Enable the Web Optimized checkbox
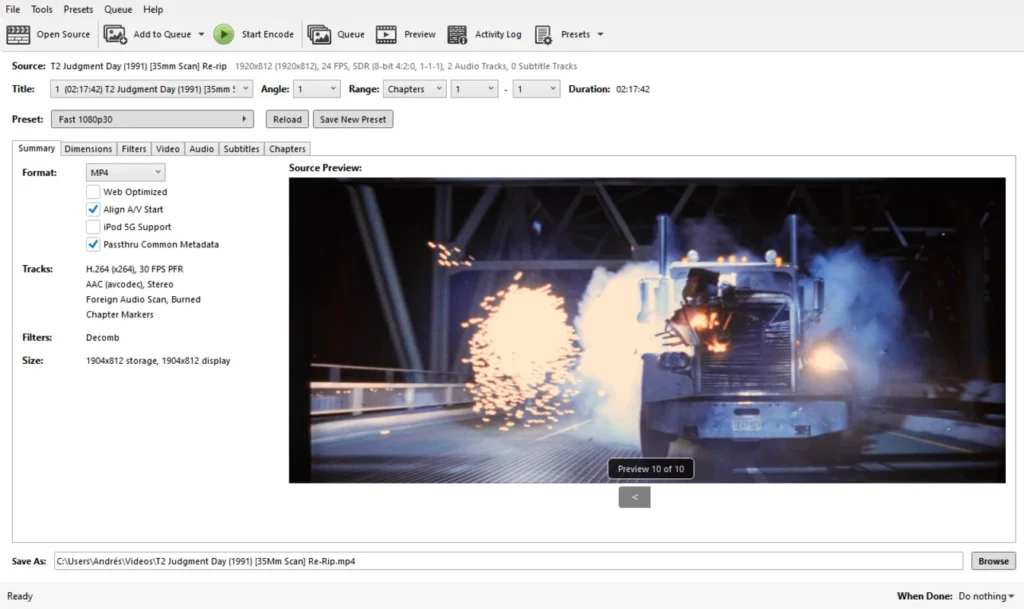This screenshot has height=609, width=1024. click(93, 192)
